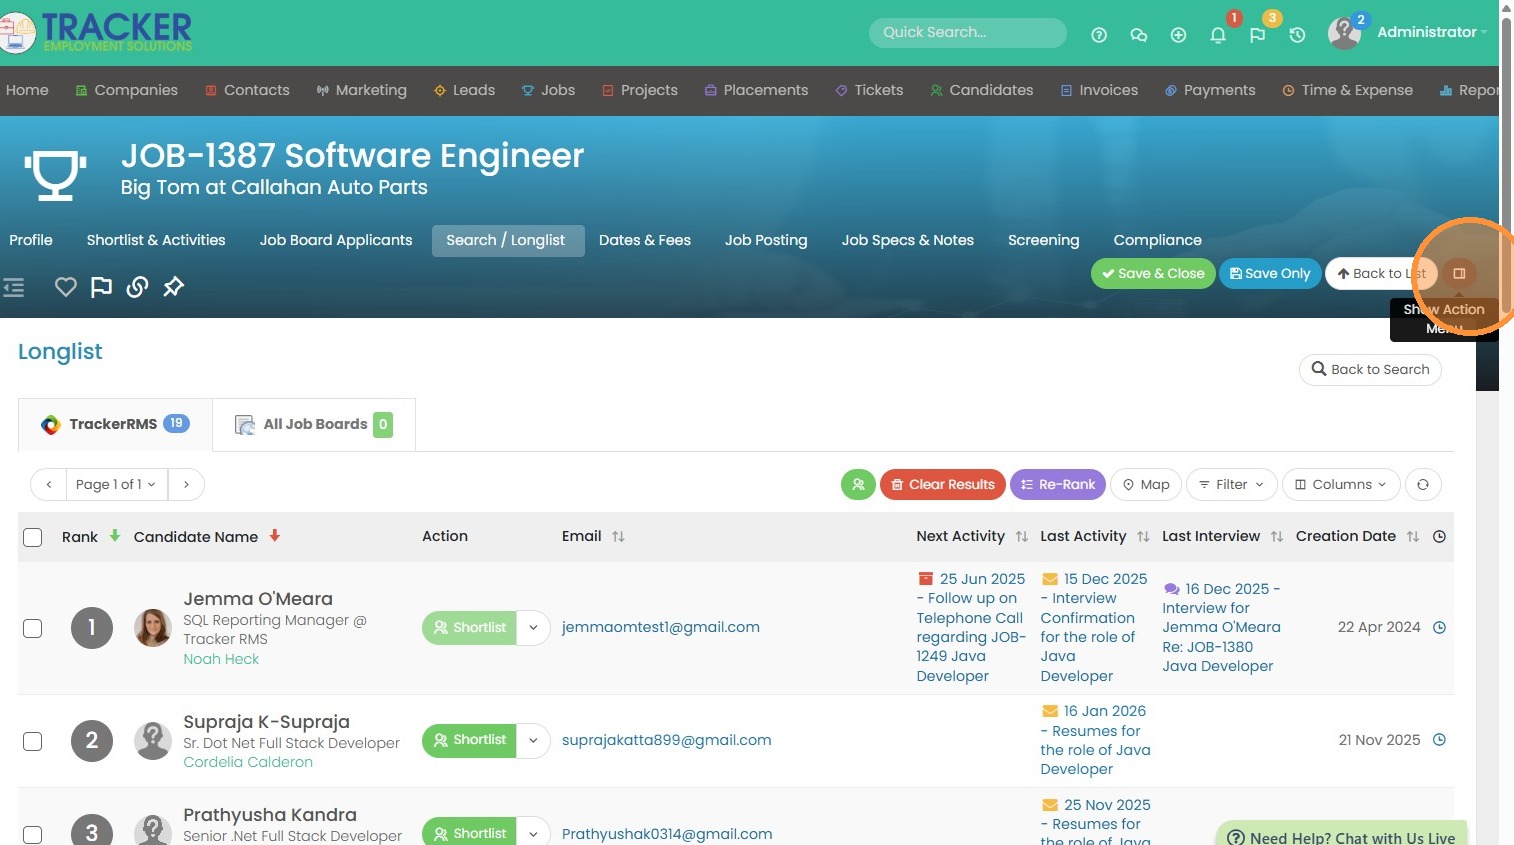1514x845 pixels.
Task: Open the notifications bell icon
Action: pos(1218,35)
